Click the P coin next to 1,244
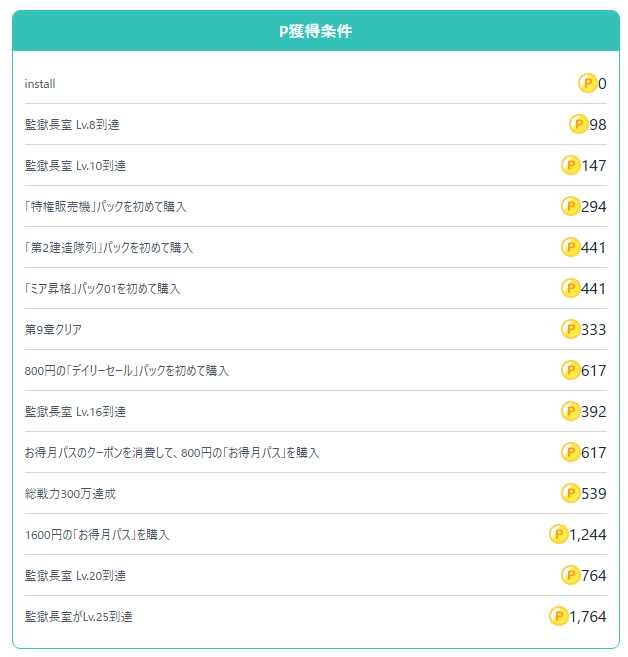The height and width of the screenshot is (657, 628). click(x=558, y=534)
